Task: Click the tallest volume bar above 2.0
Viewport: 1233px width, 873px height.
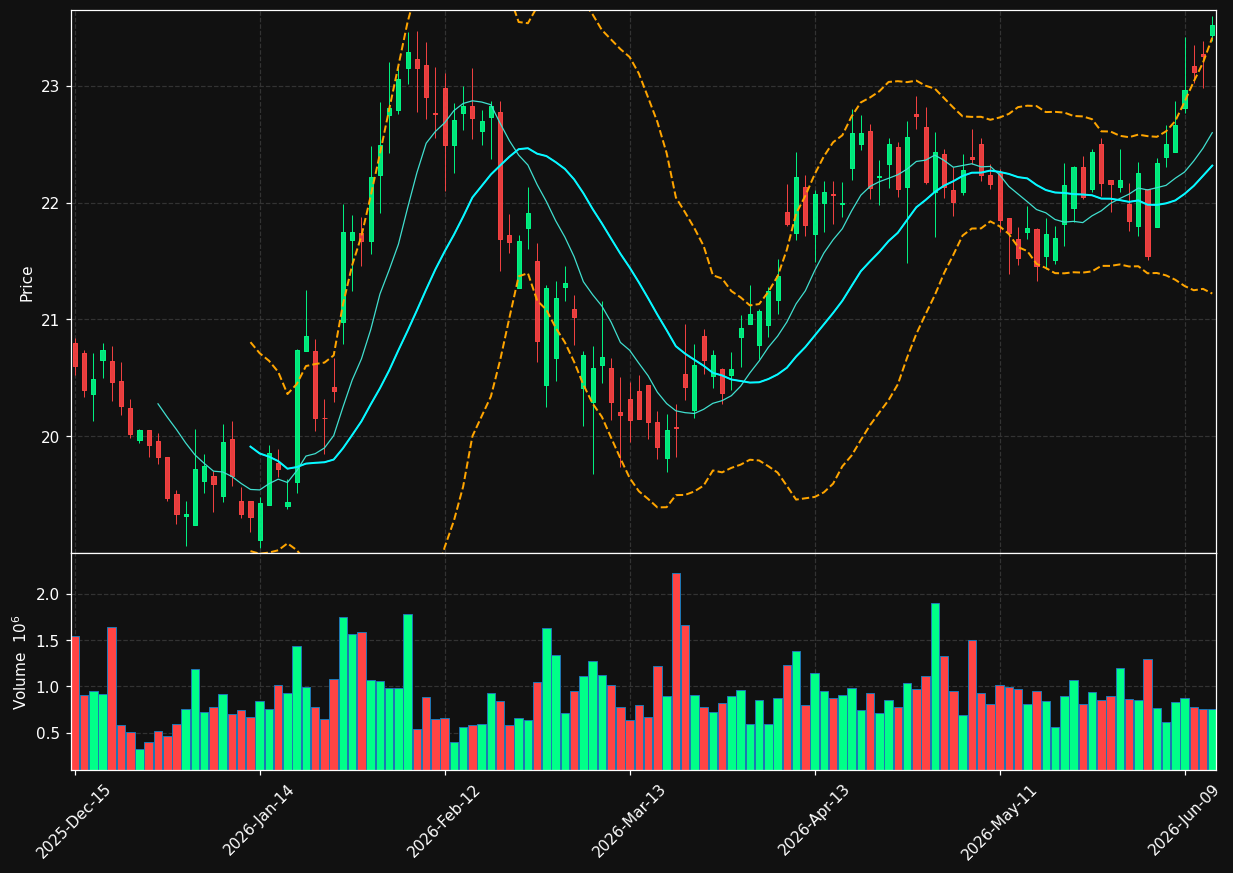Action: [x=676, y=671]
